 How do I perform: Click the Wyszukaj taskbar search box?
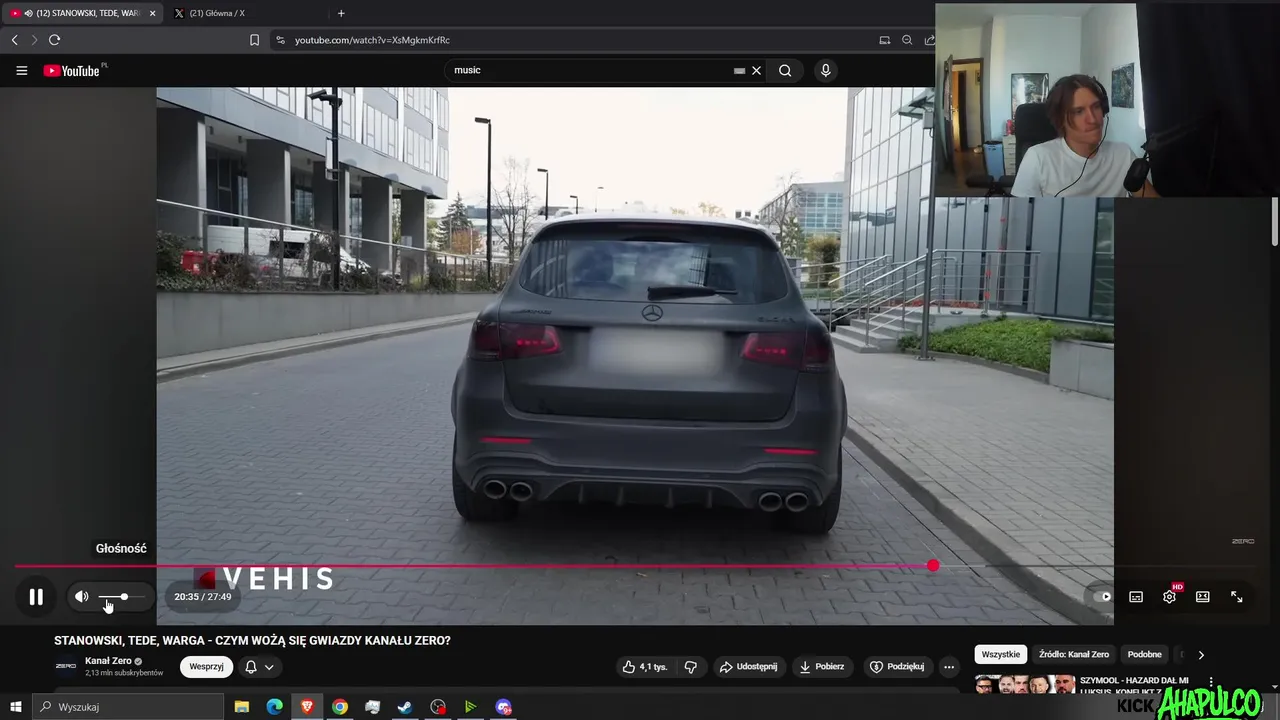pyautogui.click(x=128, y=707)
